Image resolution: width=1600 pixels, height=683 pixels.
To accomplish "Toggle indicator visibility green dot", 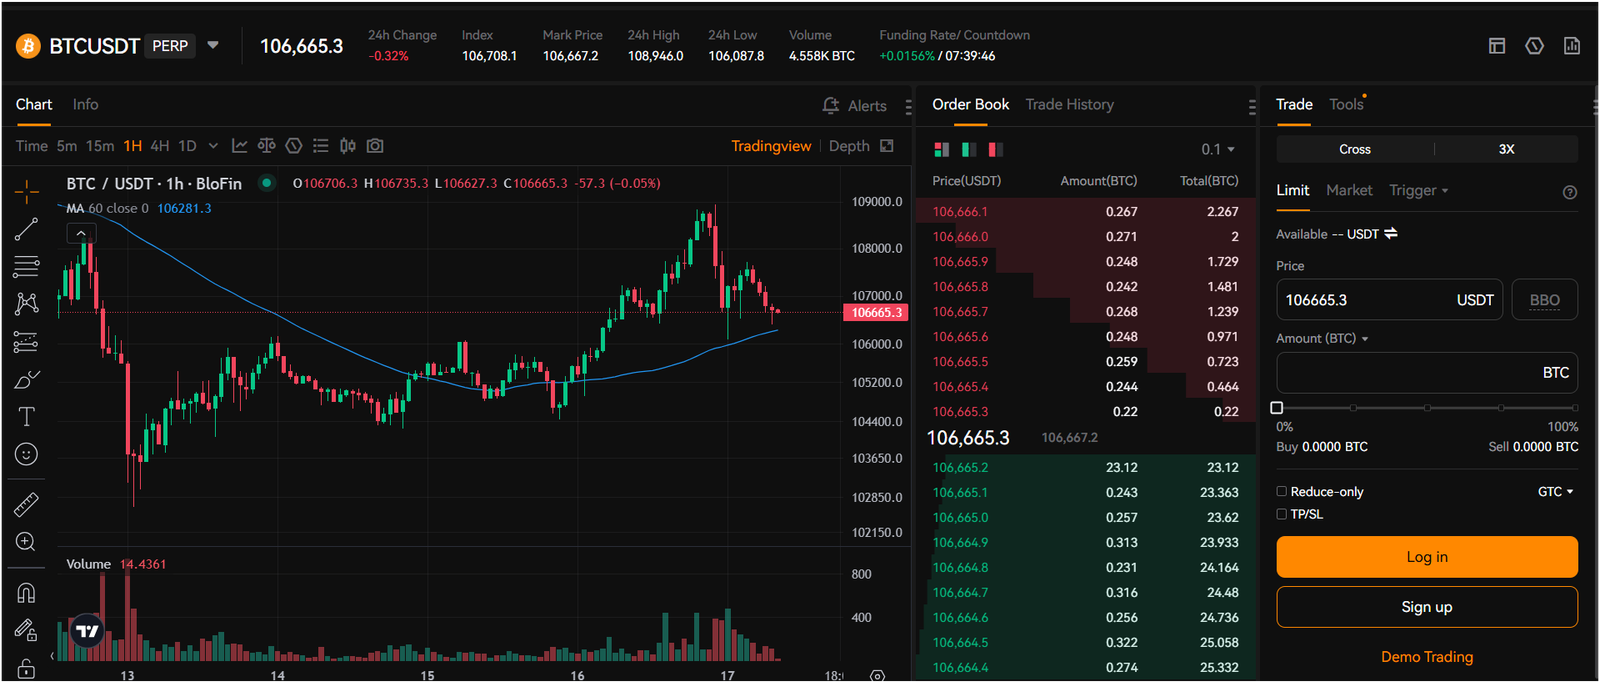I will tap(266, 183).
